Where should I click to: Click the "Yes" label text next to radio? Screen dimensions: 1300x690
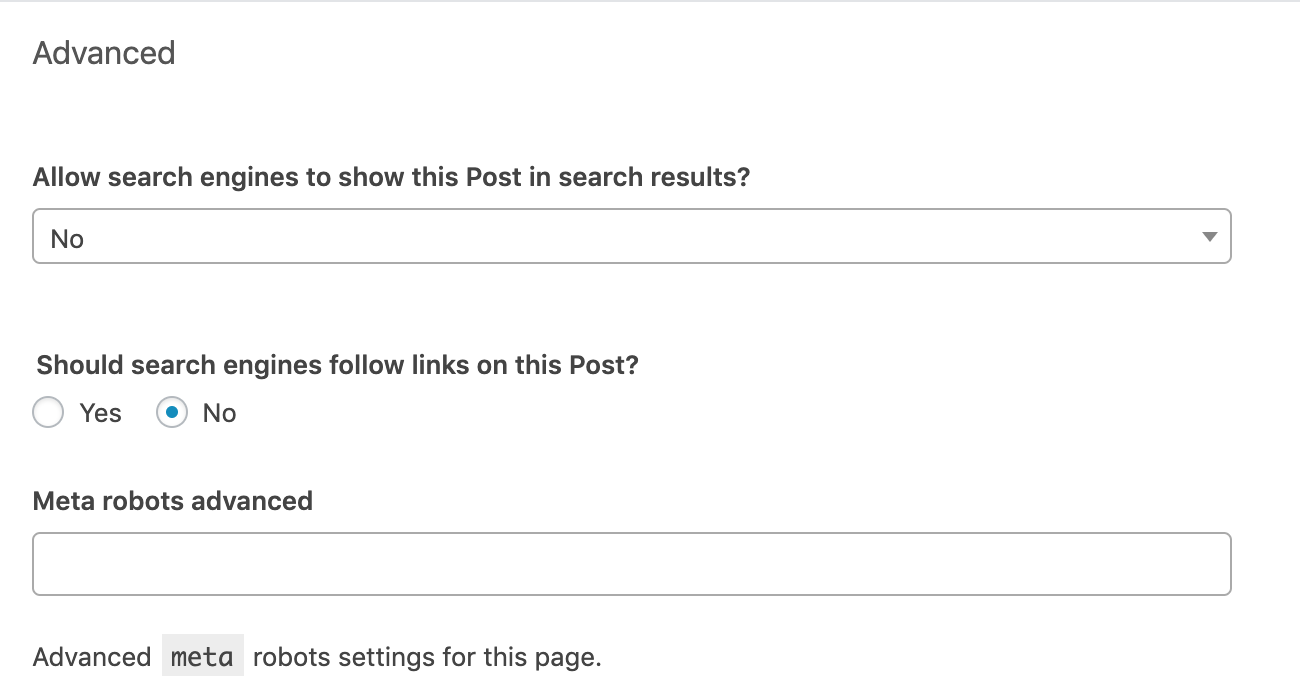point(101,413)
